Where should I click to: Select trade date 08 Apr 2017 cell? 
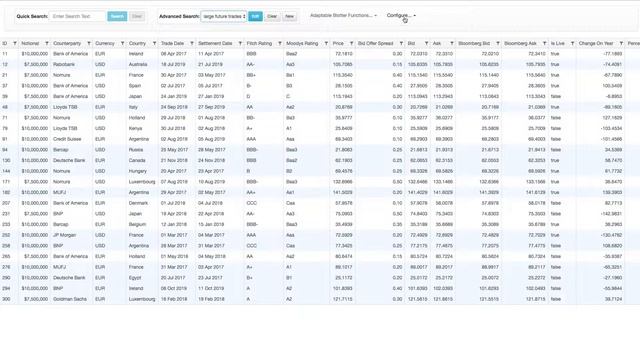coord(177,54)
